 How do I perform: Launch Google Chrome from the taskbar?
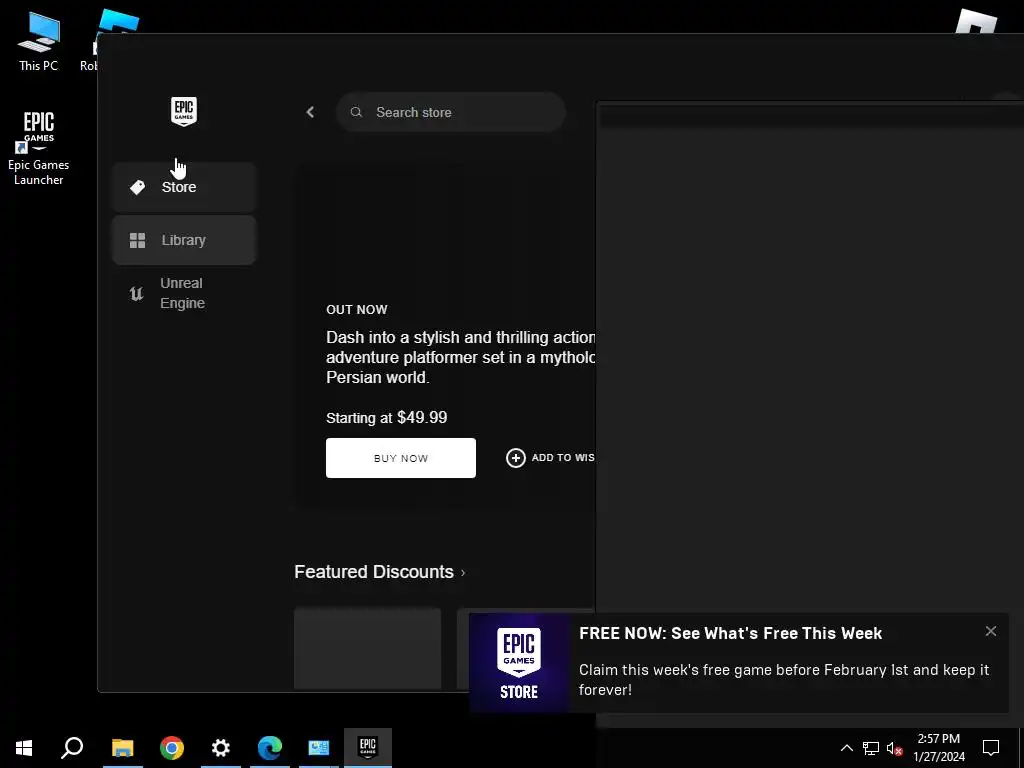172,748
